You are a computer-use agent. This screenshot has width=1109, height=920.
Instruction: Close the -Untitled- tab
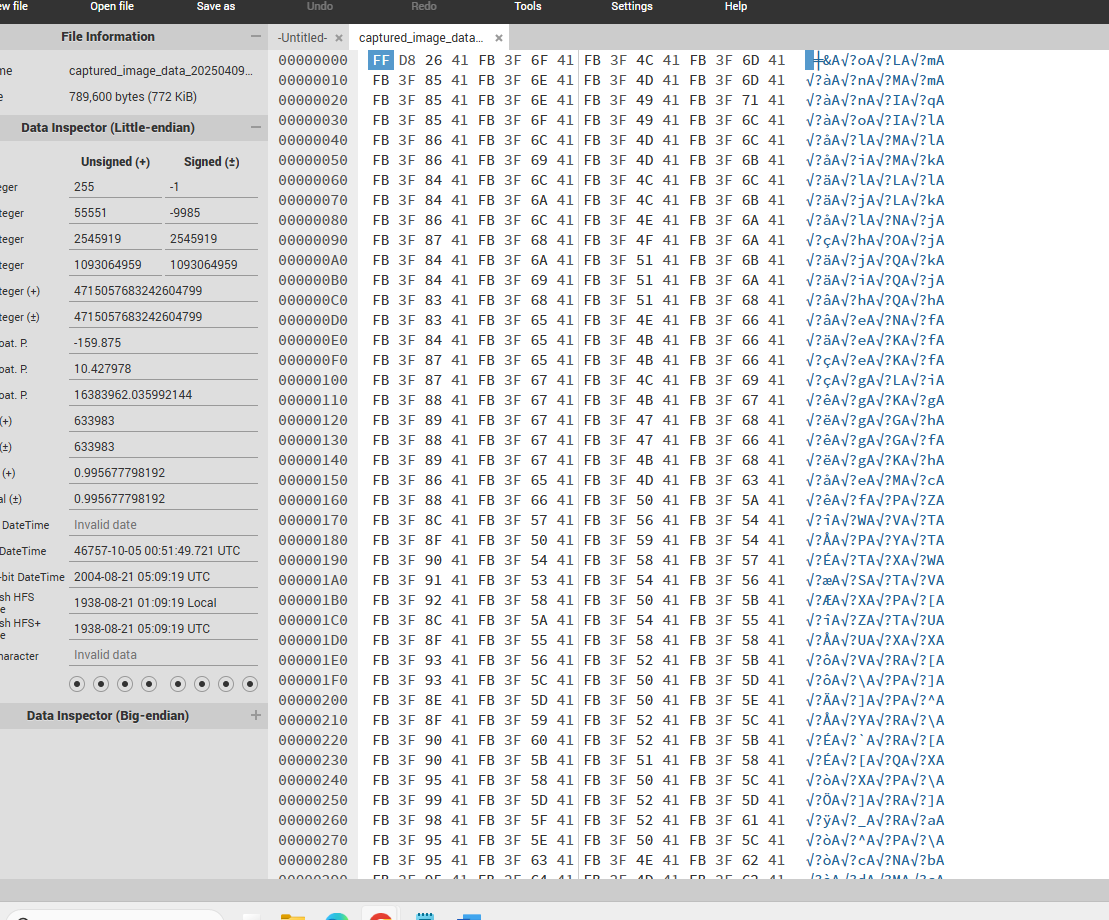[338, 38]
